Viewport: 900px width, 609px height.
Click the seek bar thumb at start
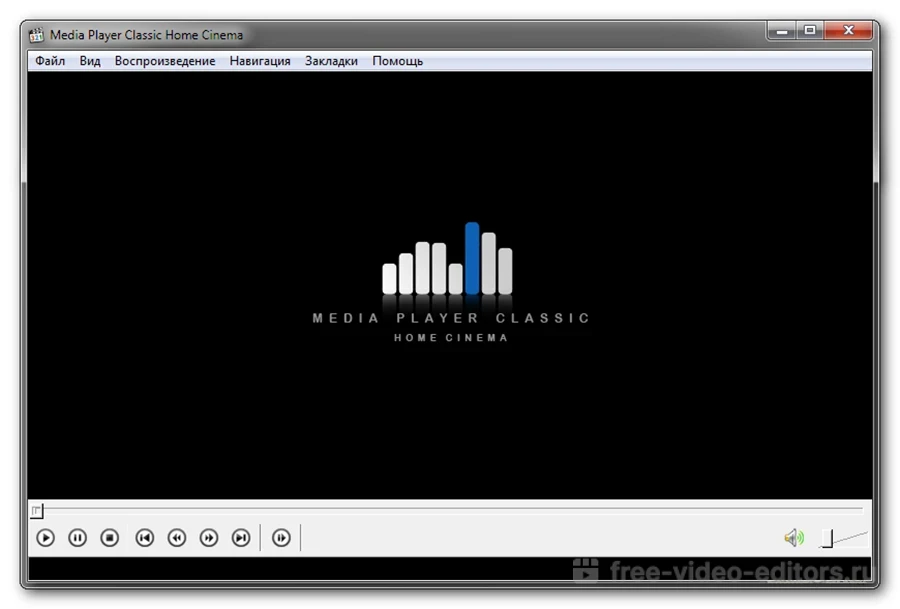coord(37,510)
